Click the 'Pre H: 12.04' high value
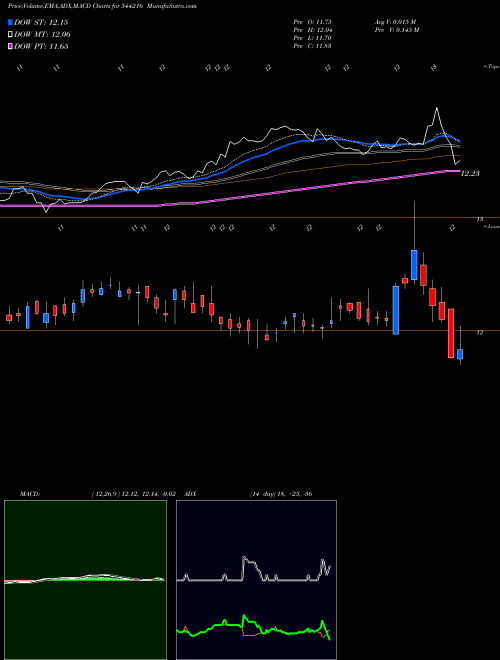 point(313,30)
